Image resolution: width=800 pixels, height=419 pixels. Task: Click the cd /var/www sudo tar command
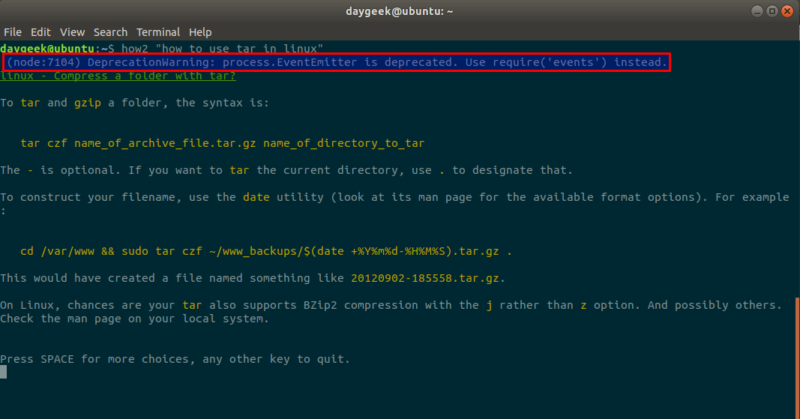[x=266, y=251]
